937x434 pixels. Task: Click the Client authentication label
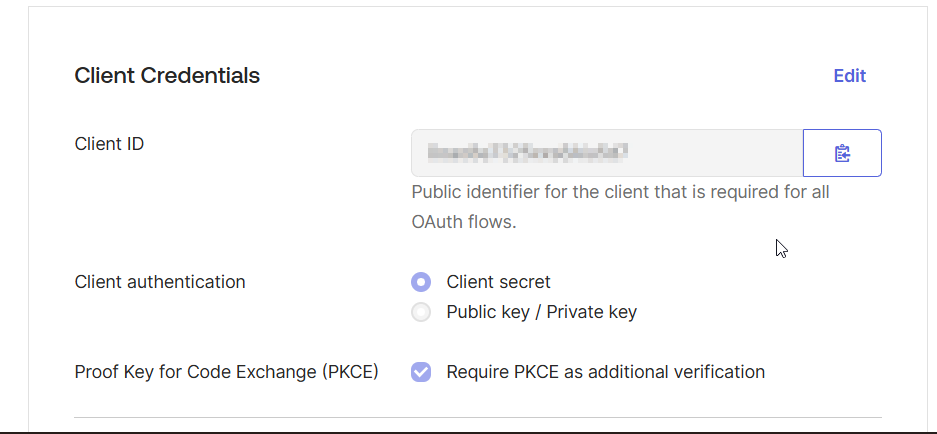[x=160, y=282]
